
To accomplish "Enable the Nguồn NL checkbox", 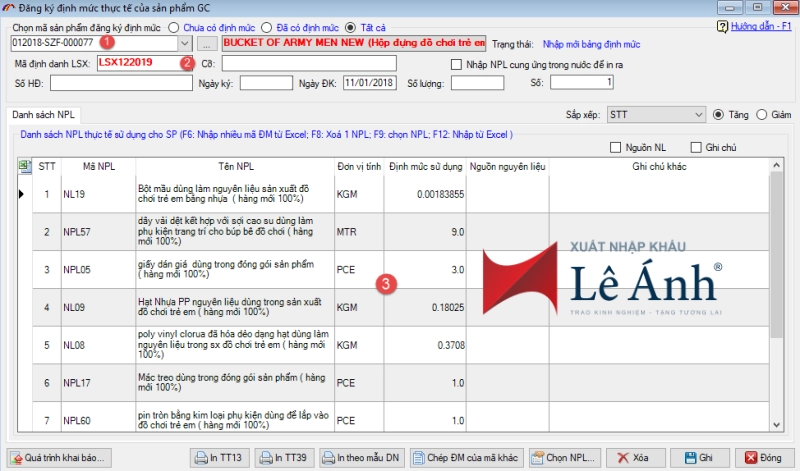I will (x=616, y=148).
